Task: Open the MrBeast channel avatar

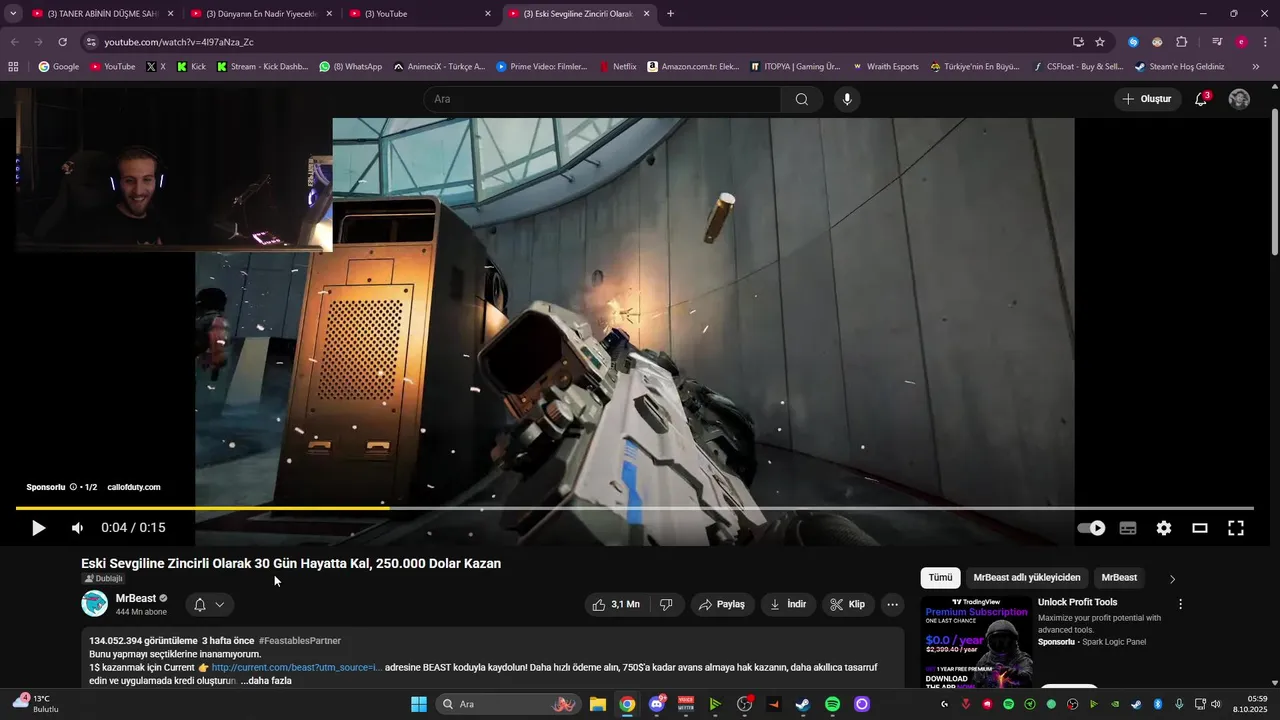Action: tap(94, 604)
